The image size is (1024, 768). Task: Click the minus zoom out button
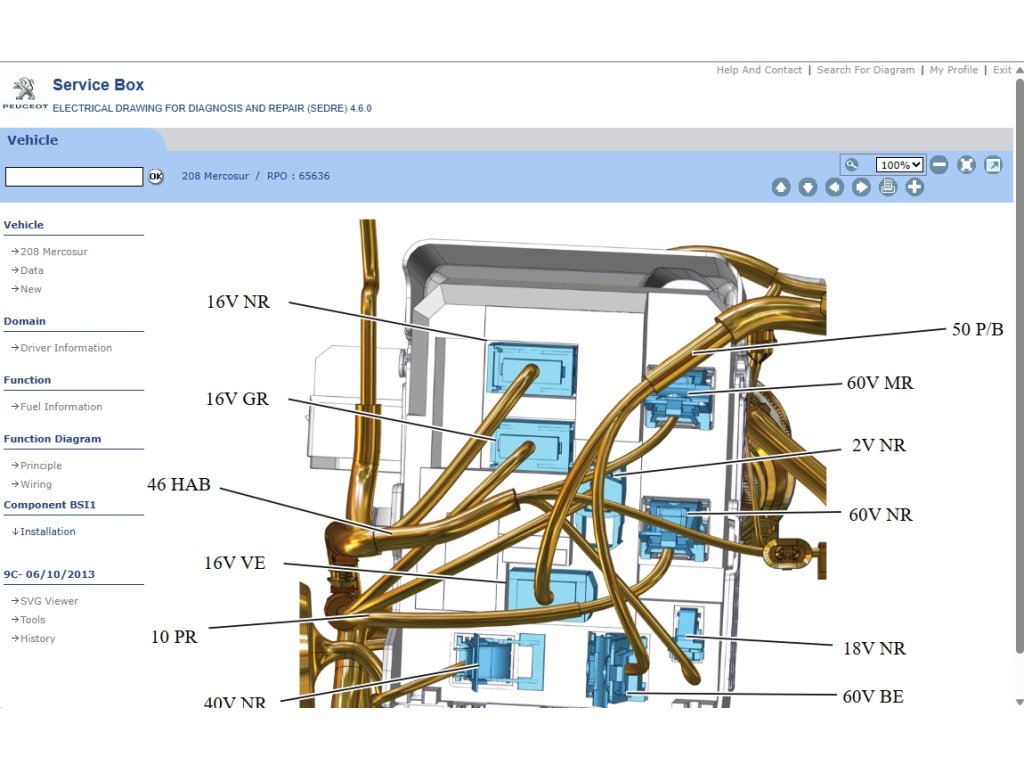(939, 165)
